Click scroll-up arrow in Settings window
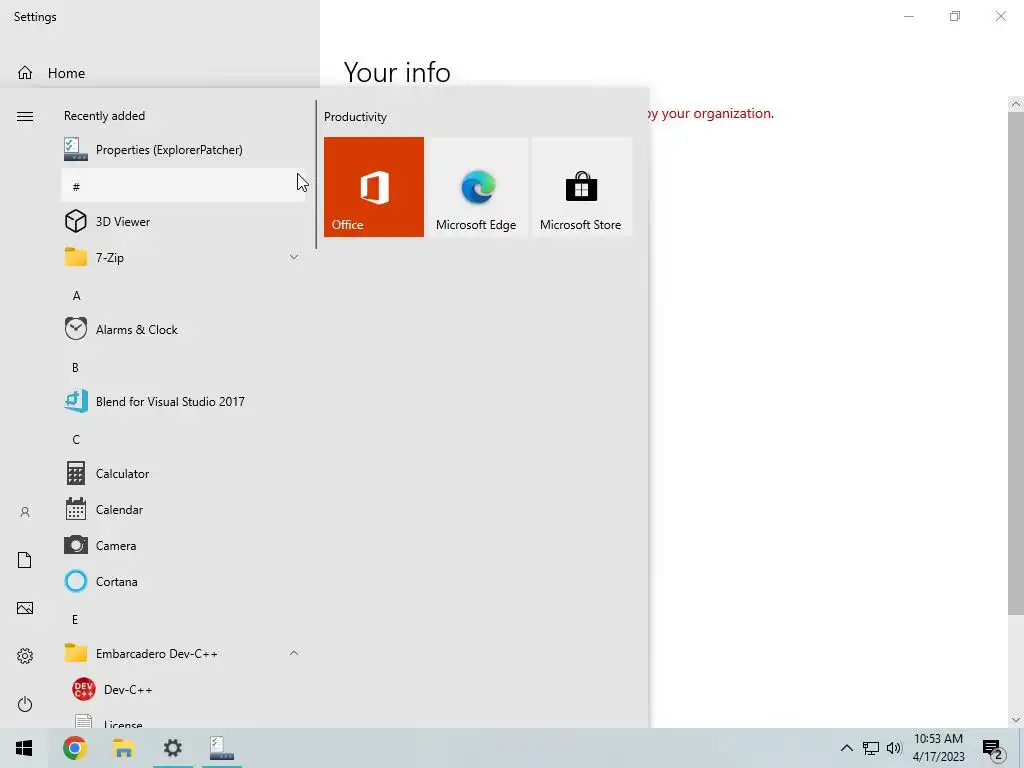Screen dimensions: 1024x768 tap(1016, 104)
